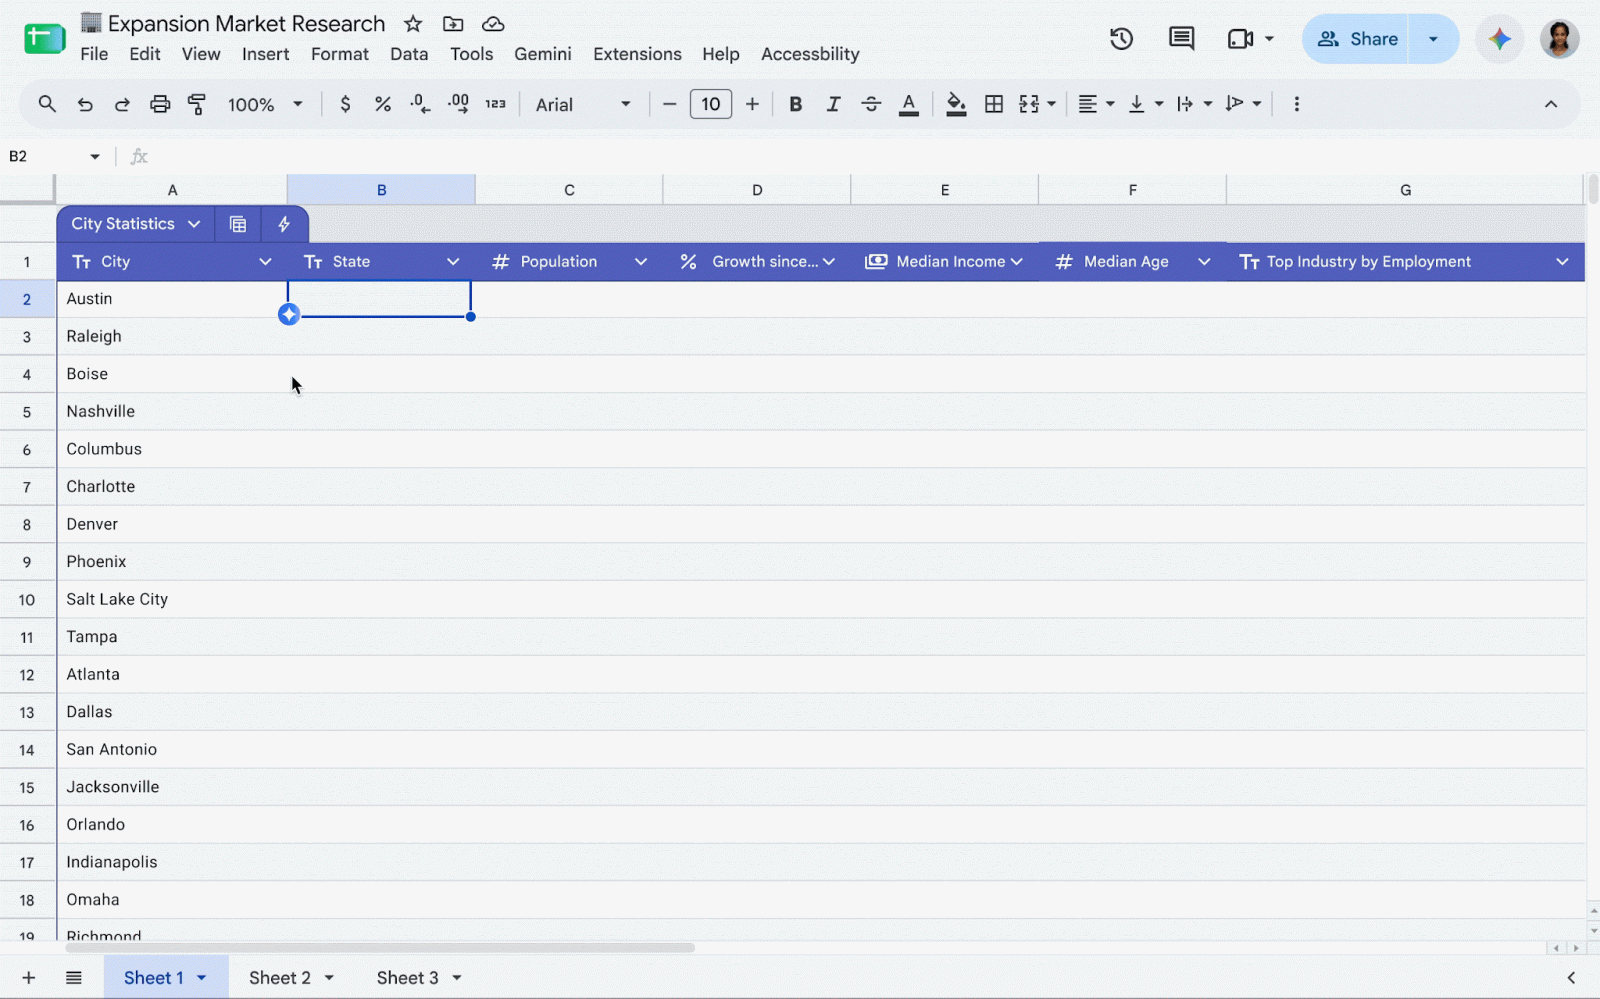The width and height of the screenshot is (1600, 999).
Task: Toggle strikethrough formatting
Action: tap(871, 104)
